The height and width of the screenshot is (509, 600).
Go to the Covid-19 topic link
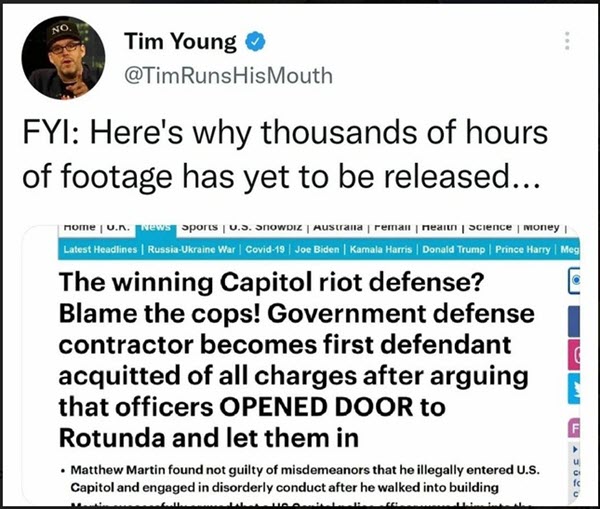[265, 250]
